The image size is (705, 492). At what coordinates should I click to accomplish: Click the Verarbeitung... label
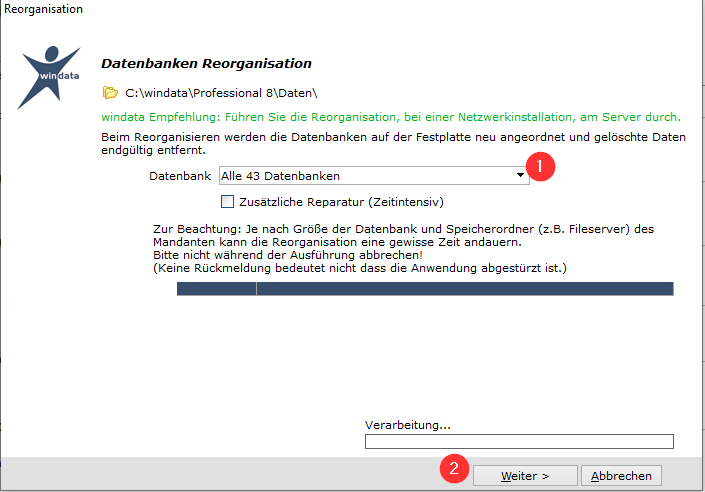(x=408, y=425)
